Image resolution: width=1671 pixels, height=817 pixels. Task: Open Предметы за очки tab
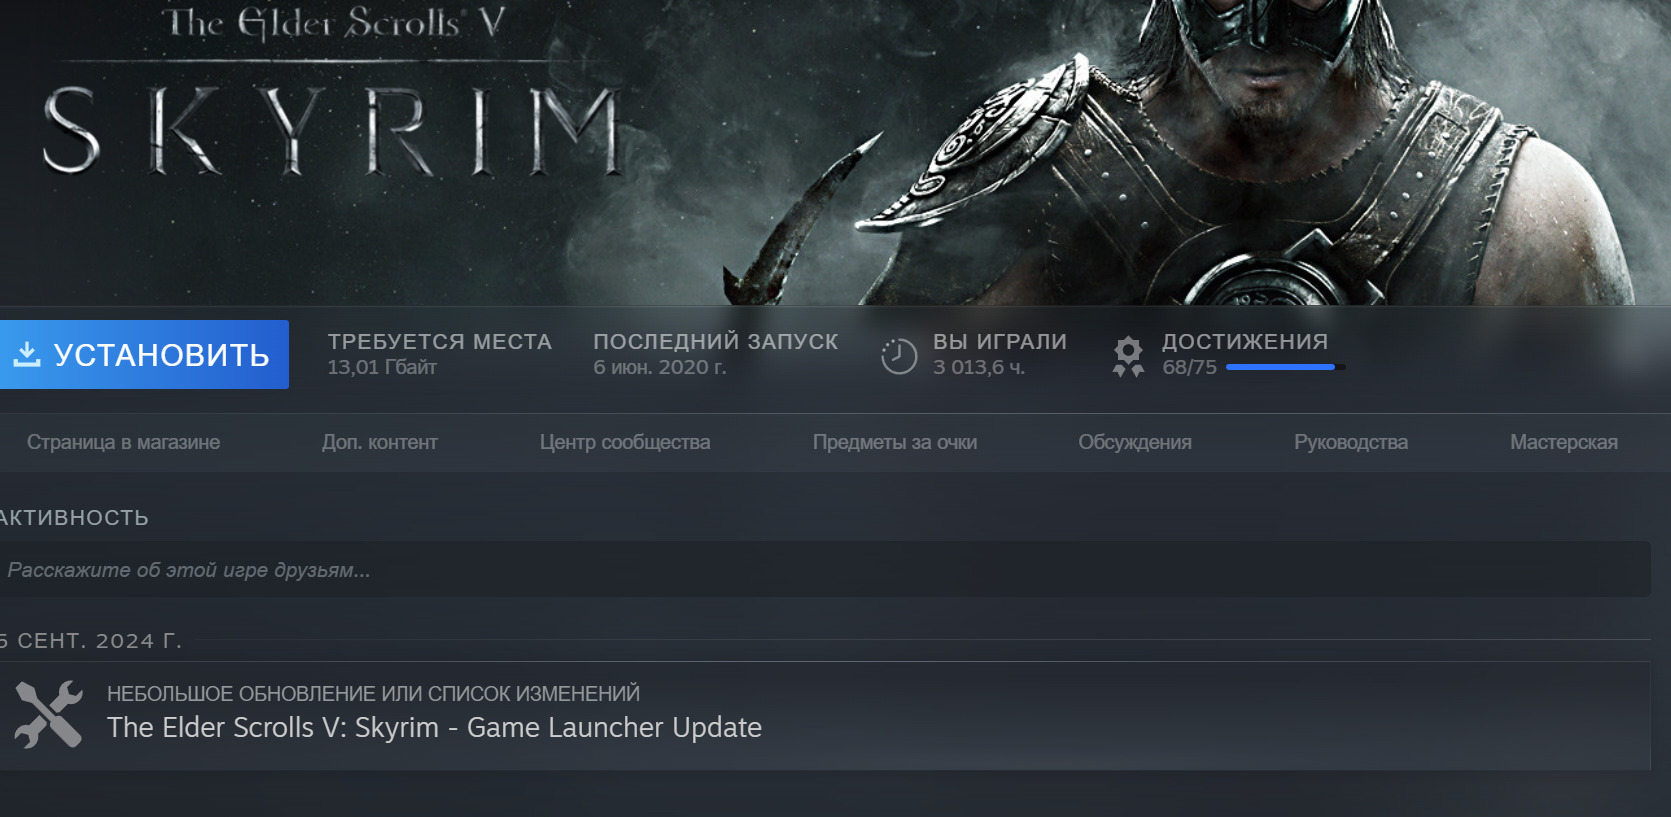[x=895, y=442]
